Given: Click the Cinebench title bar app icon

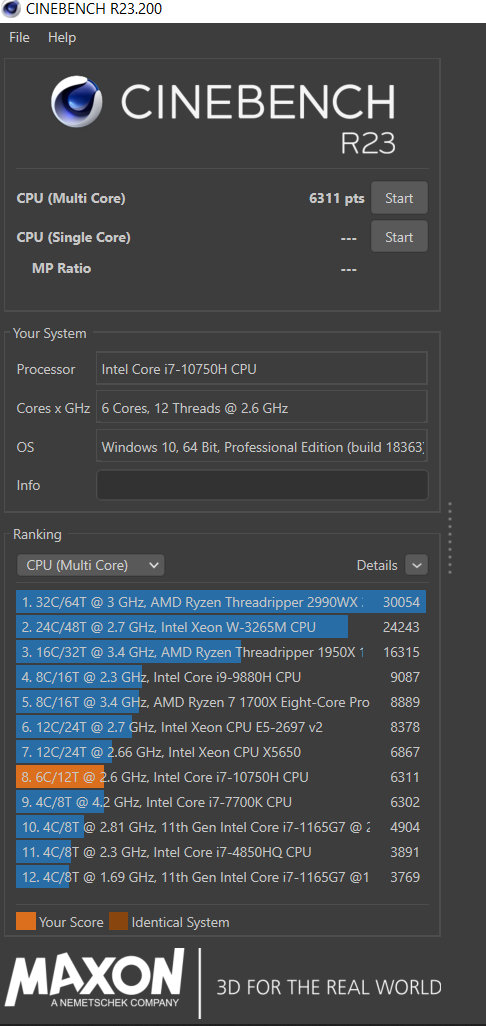Looking at the screenshot, I should tap(11, 10).
